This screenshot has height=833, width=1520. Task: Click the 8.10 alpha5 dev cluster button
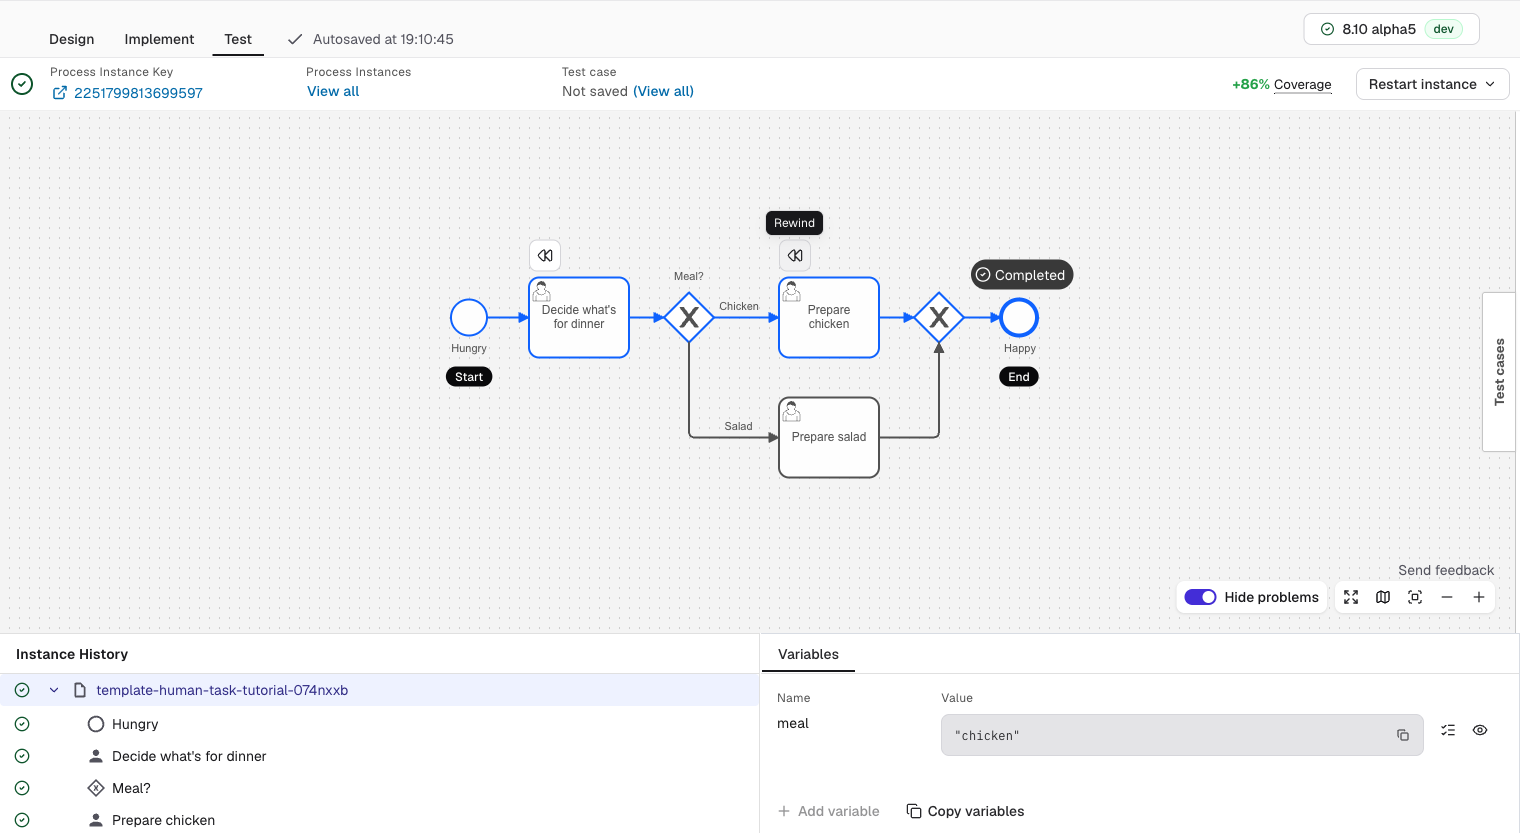1391,29
